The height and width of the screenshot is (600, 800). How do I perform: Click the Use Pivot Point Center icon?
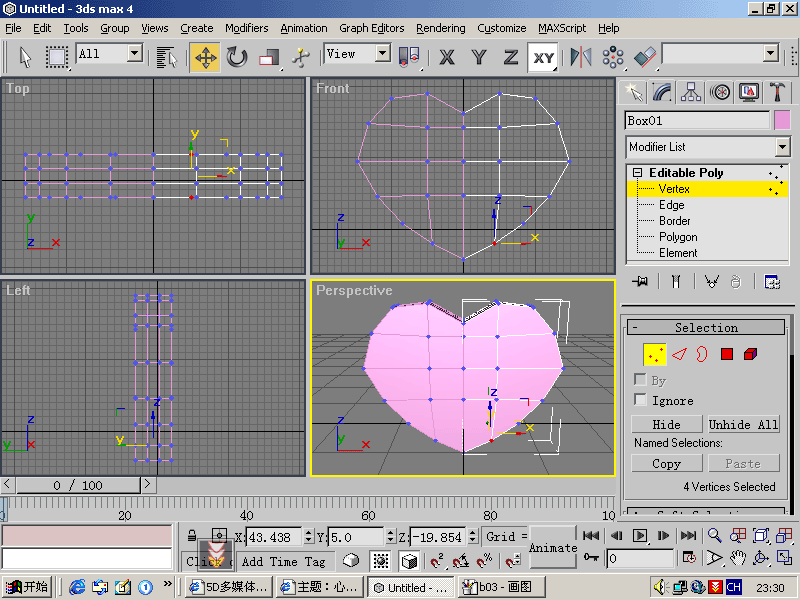point(409,57)
